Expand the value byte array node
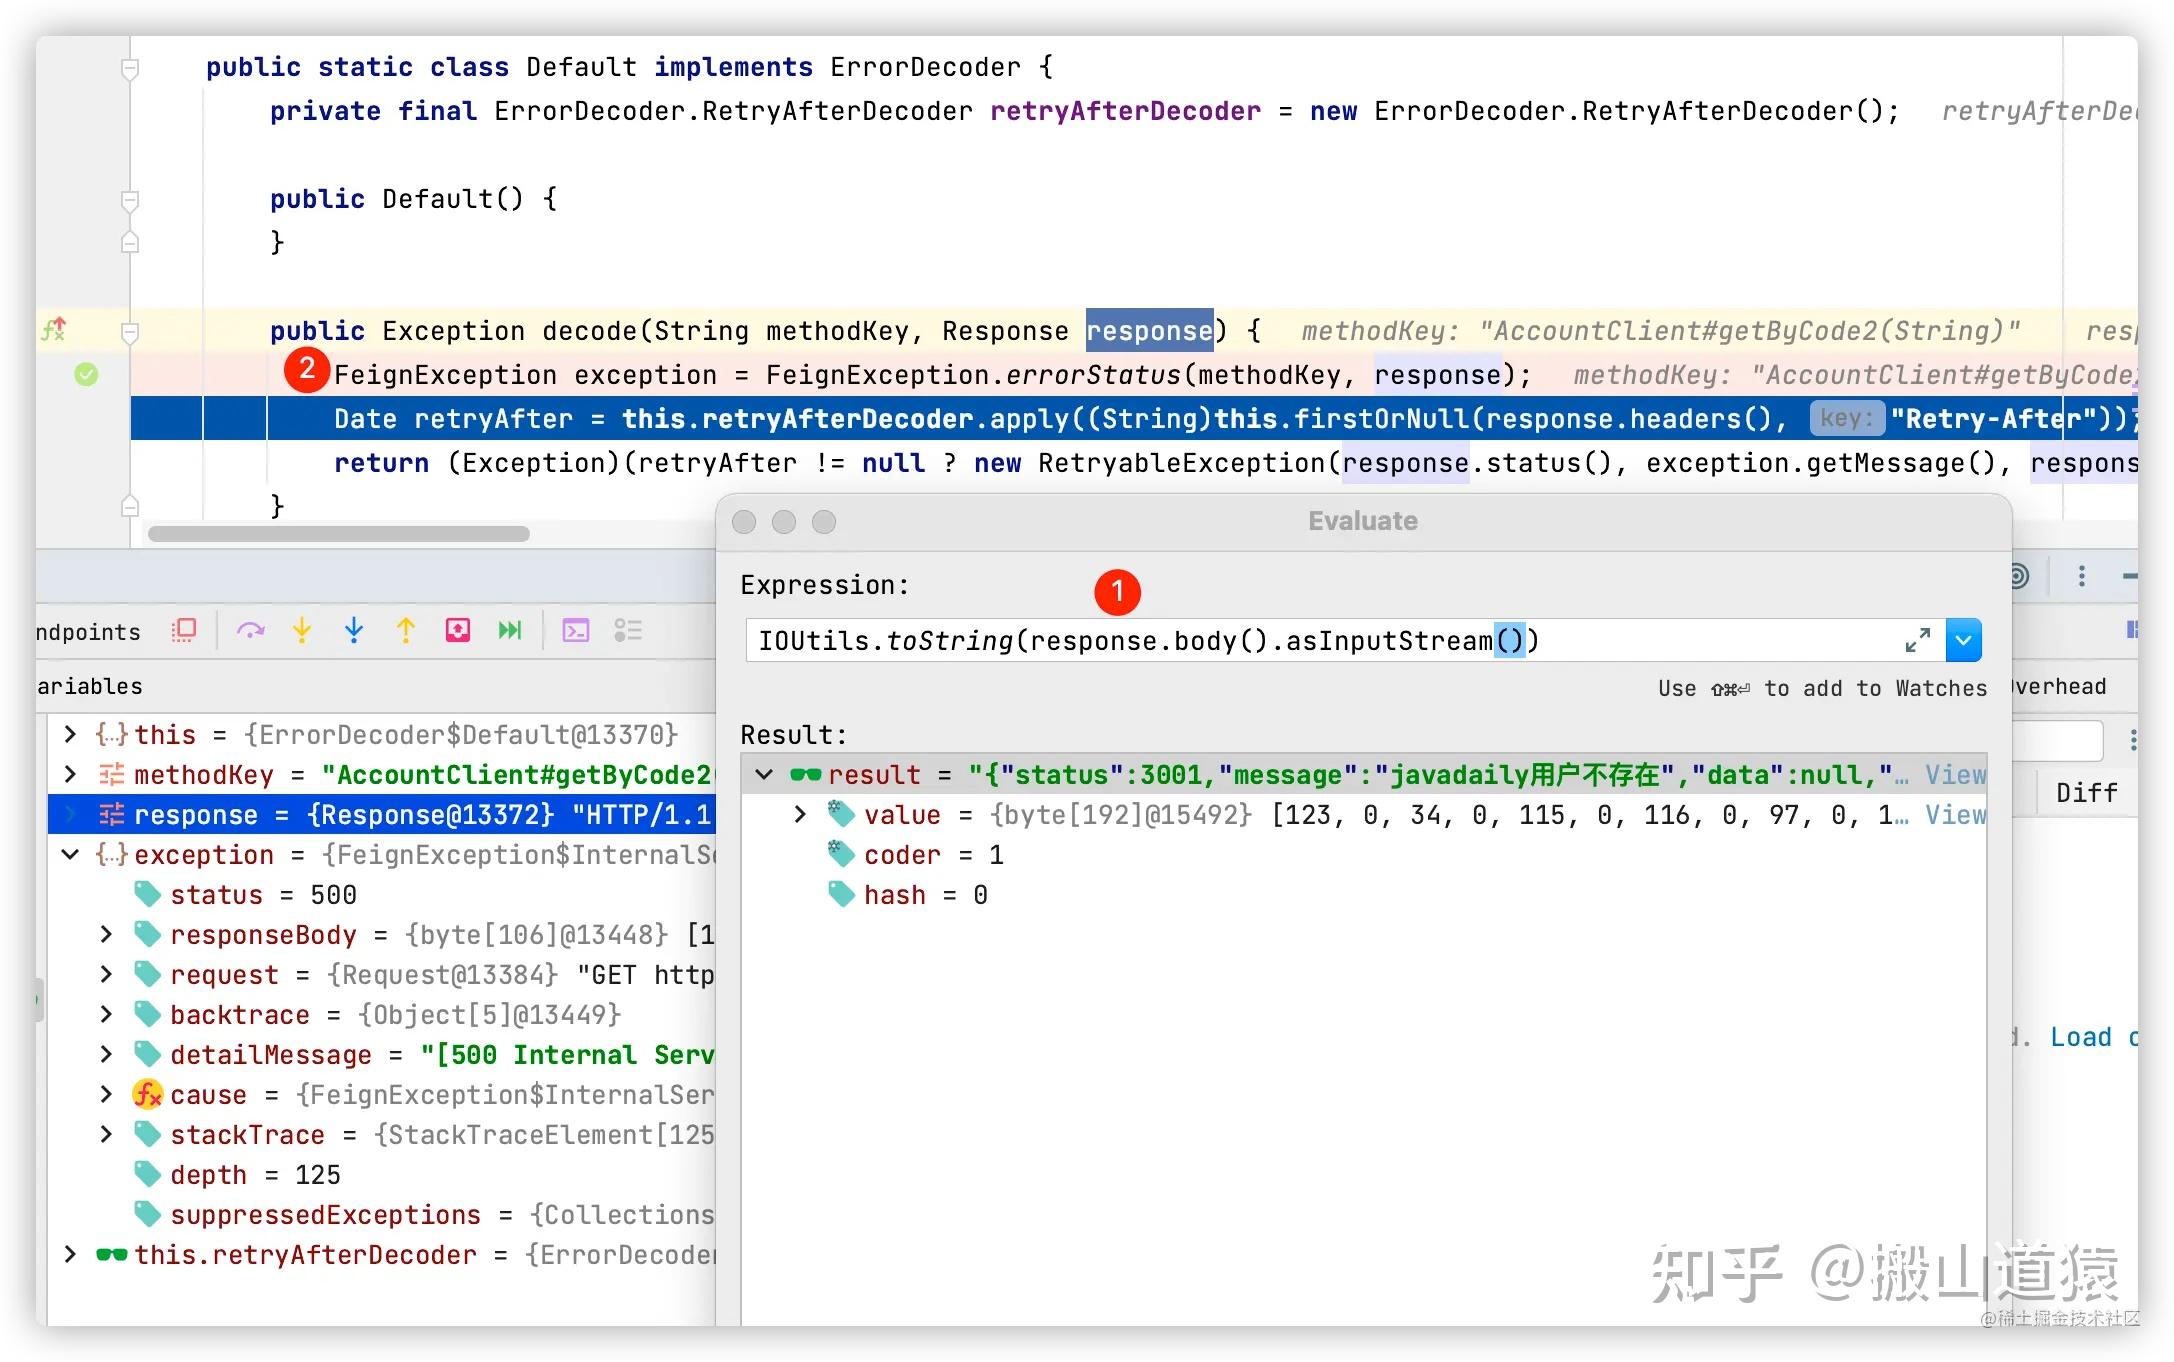Screen dimensions: 2174x1362 pos(800,815)
